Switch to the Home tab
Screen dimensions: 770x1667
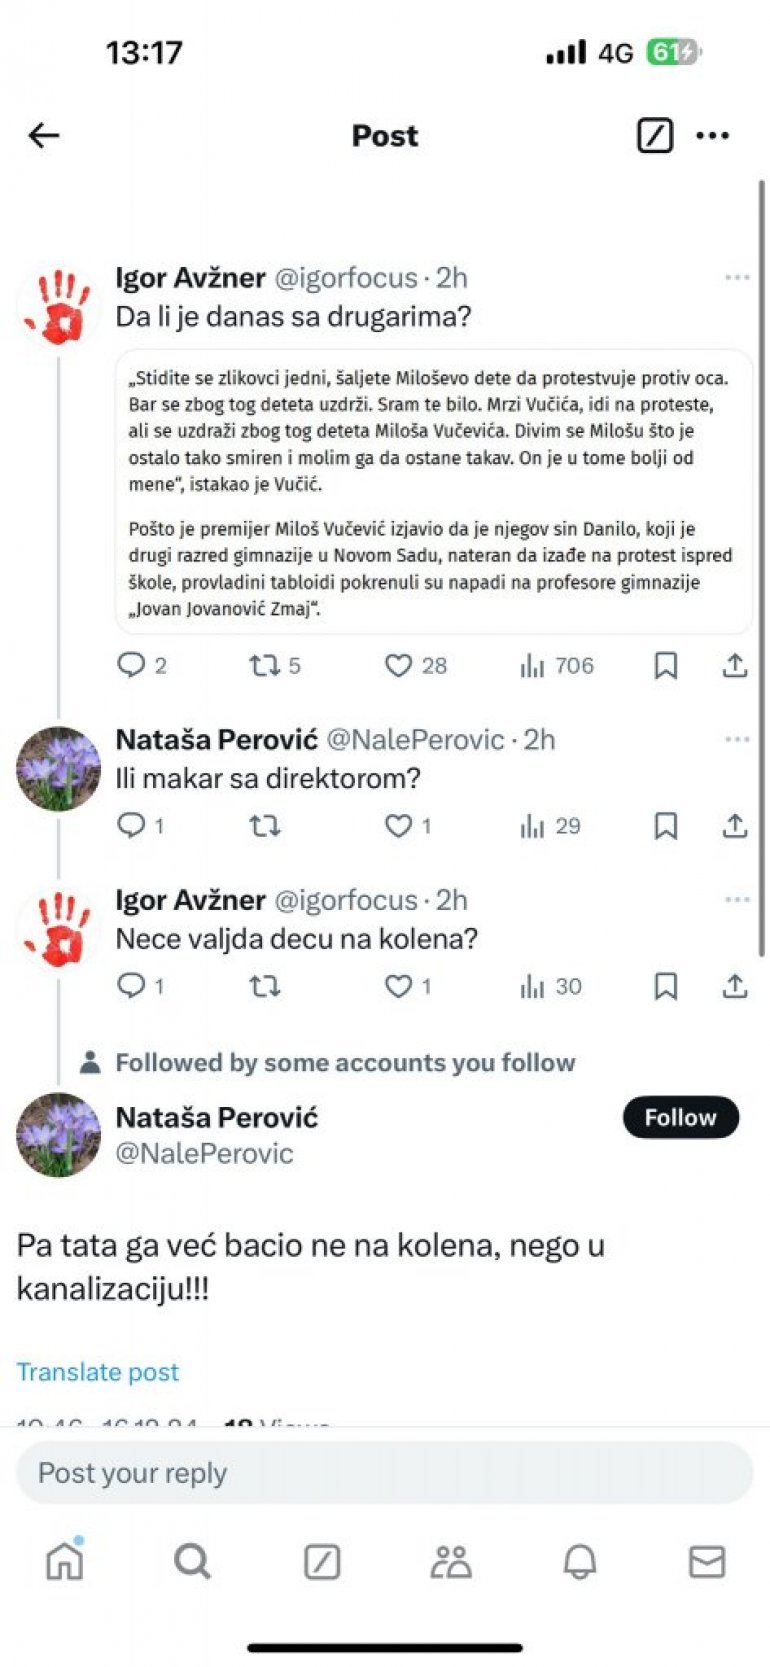[65, 1561]
